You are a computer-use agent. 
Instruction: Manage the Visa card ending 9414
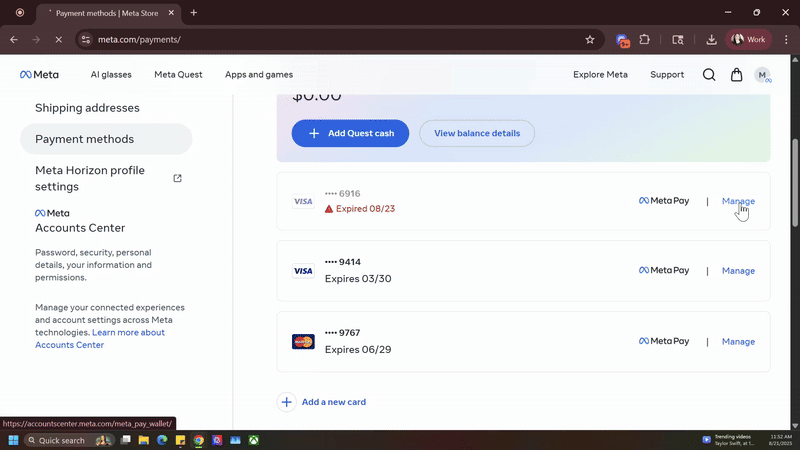tap(738, 271)
